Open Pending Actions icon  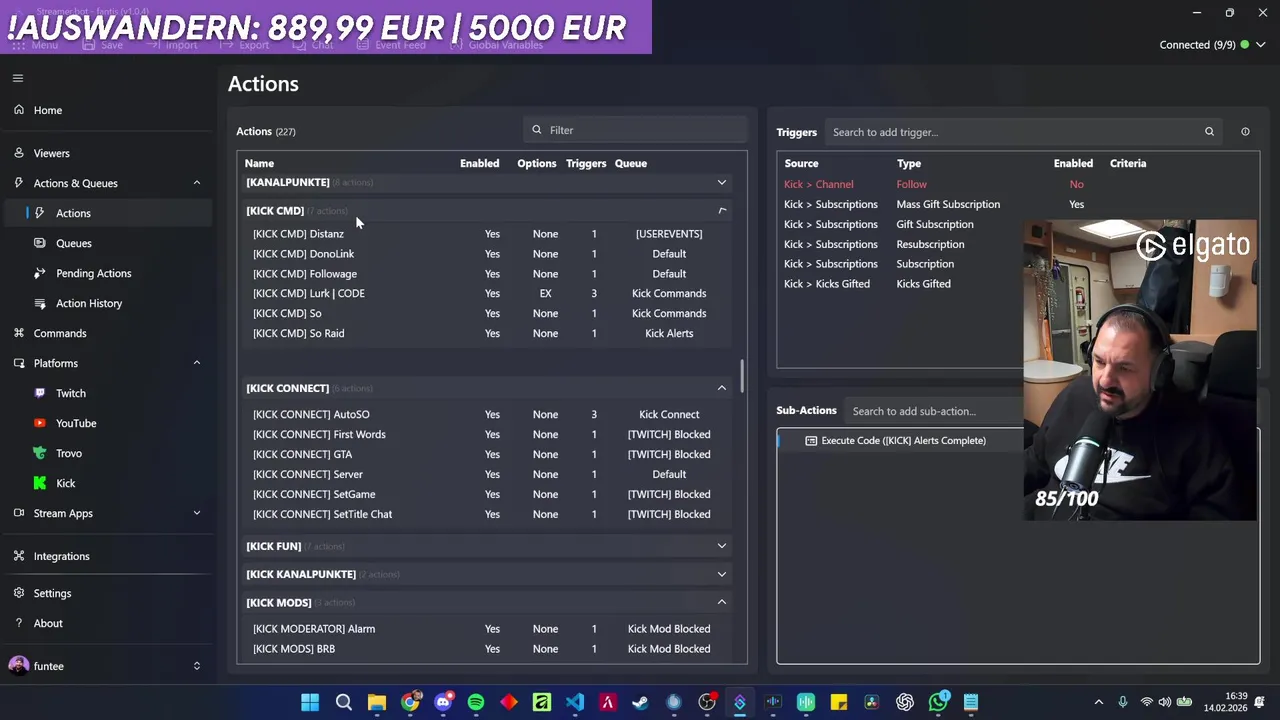click(40, 273)
